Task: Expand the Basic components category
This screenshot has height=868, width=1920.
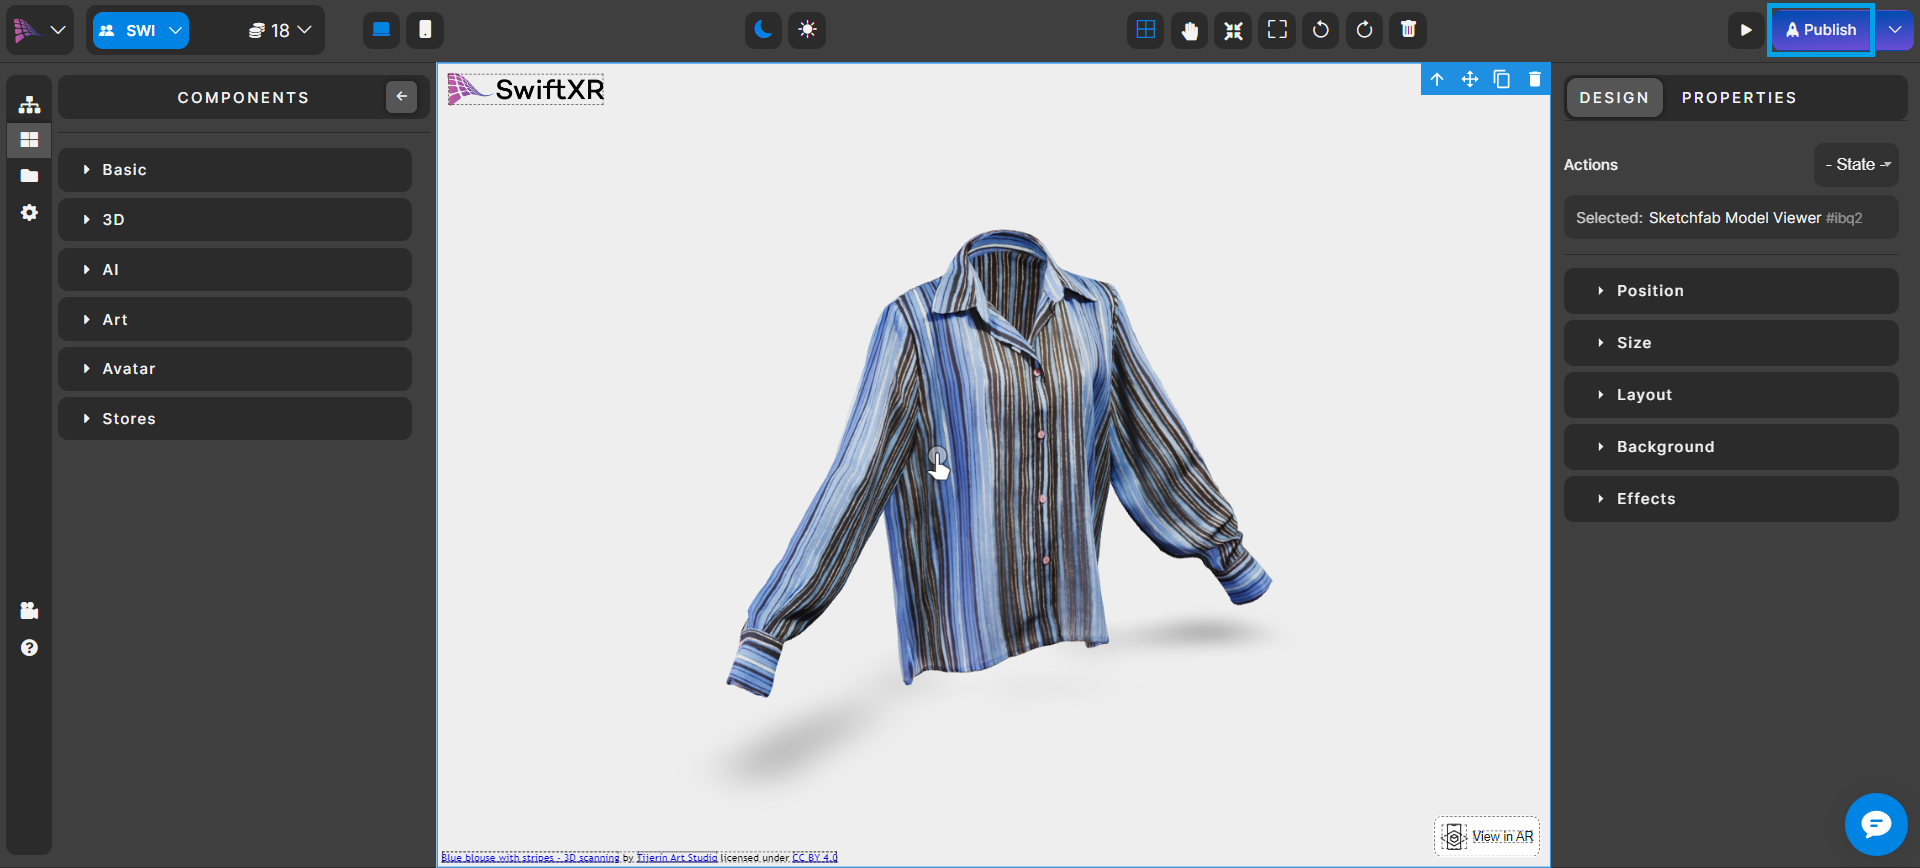Action: pyautogui.click(x=235, y=170)
